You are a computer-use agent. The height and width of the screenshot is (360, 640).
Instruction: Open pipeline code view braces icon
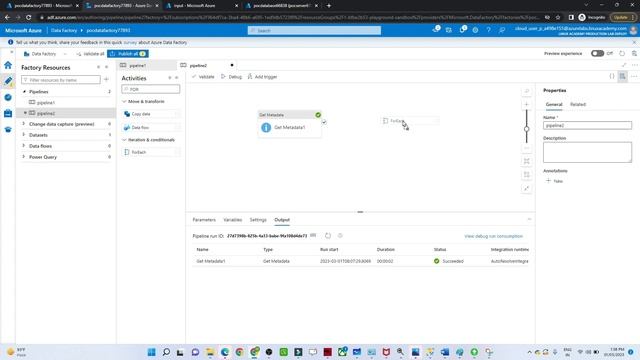[x=611, y=76]
